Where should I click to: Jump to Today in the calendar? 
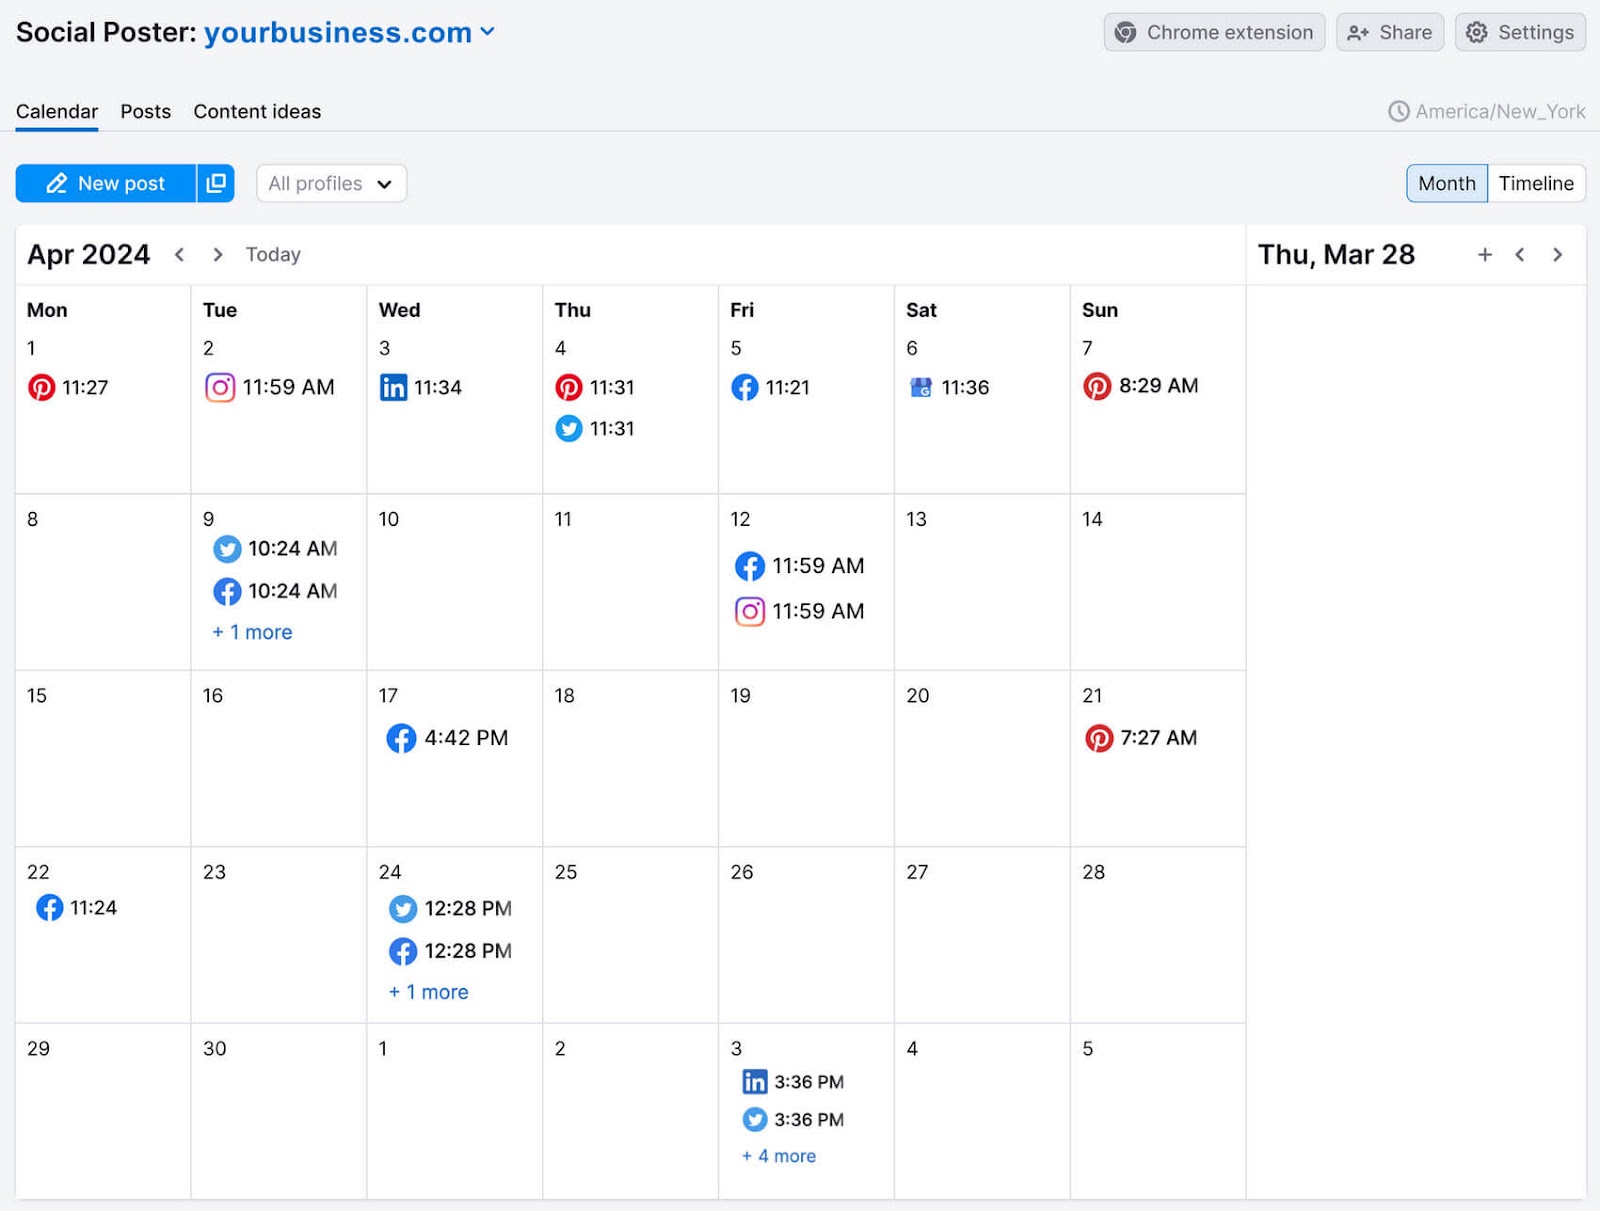(x=272, y=254)
